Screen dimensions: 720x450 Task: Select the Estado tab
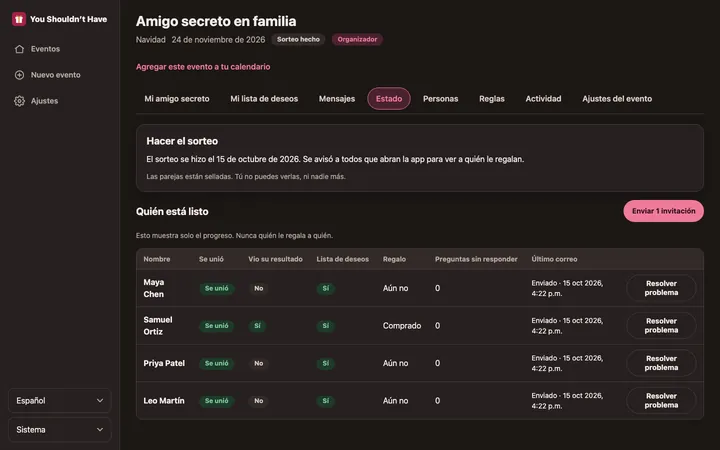pyautogui.click(x=389, y=99)
